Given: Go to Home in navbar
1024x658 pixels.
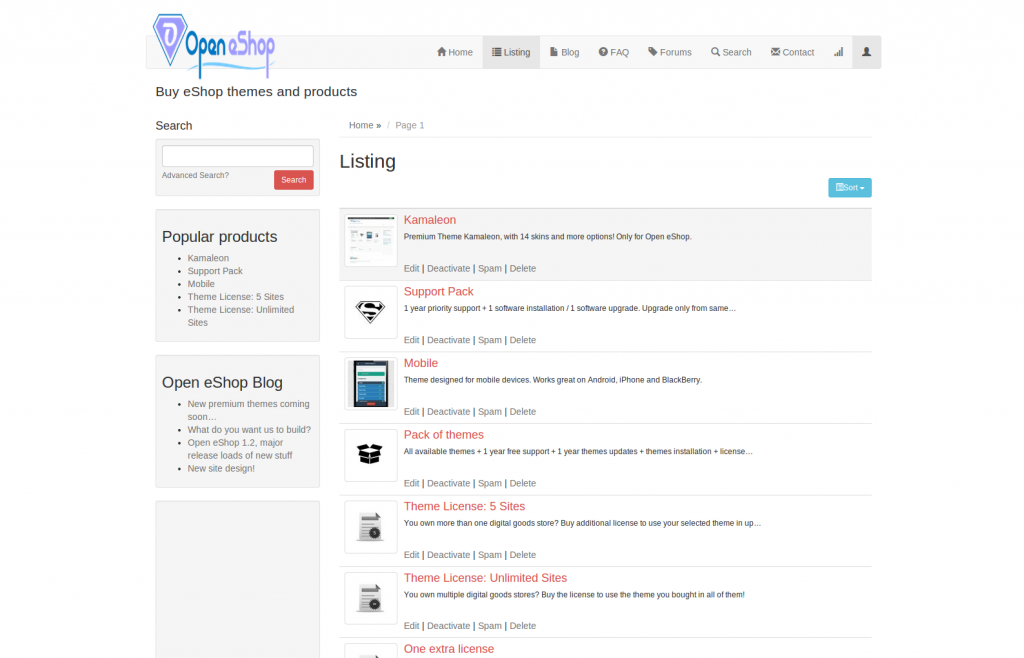Looking at the screenshot, I should tap(455, 52).
